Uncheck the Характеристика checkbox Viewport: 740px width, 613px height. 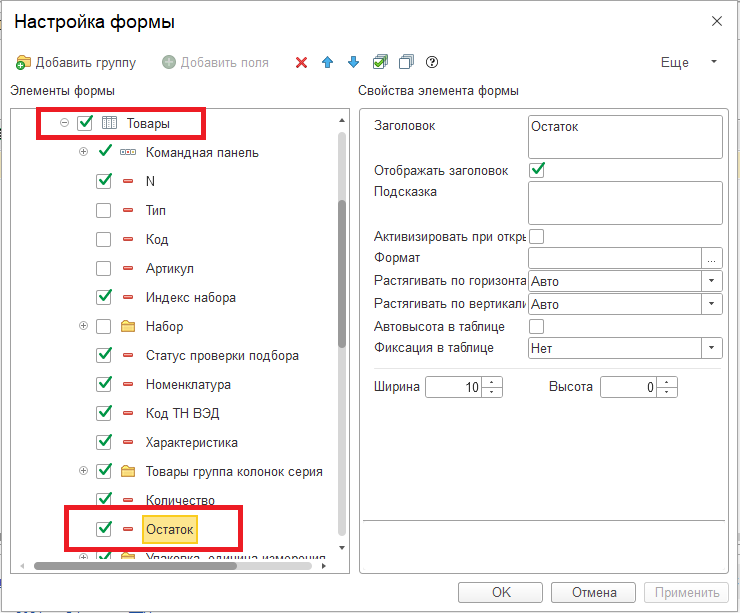104,442
